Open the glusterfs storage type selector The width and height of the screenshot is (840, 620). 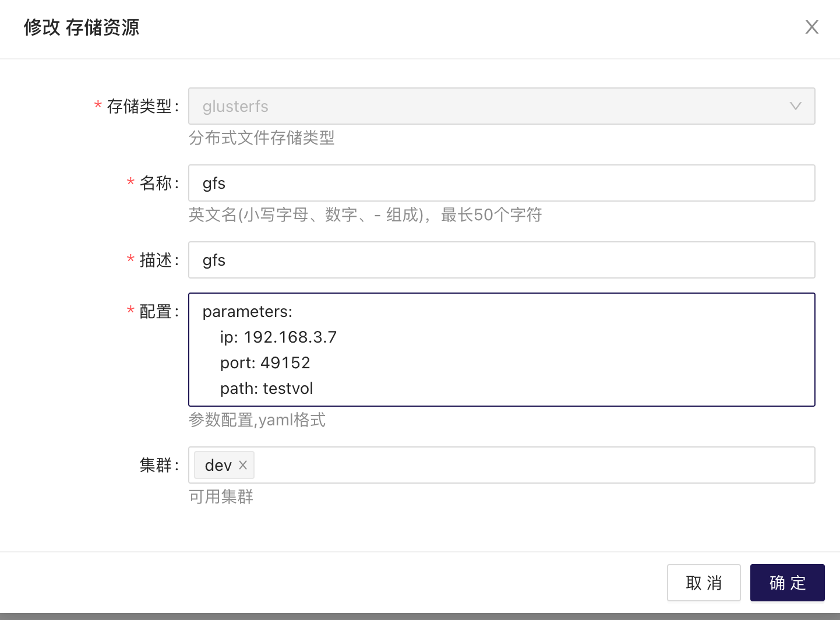501,106
